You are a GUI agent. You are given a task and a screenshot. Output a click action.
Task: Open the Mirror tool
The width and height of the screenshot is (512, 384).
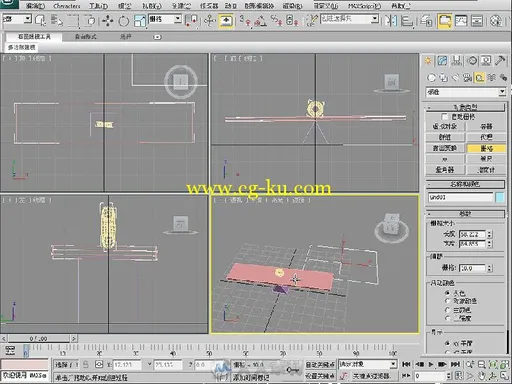coord(391,21)
